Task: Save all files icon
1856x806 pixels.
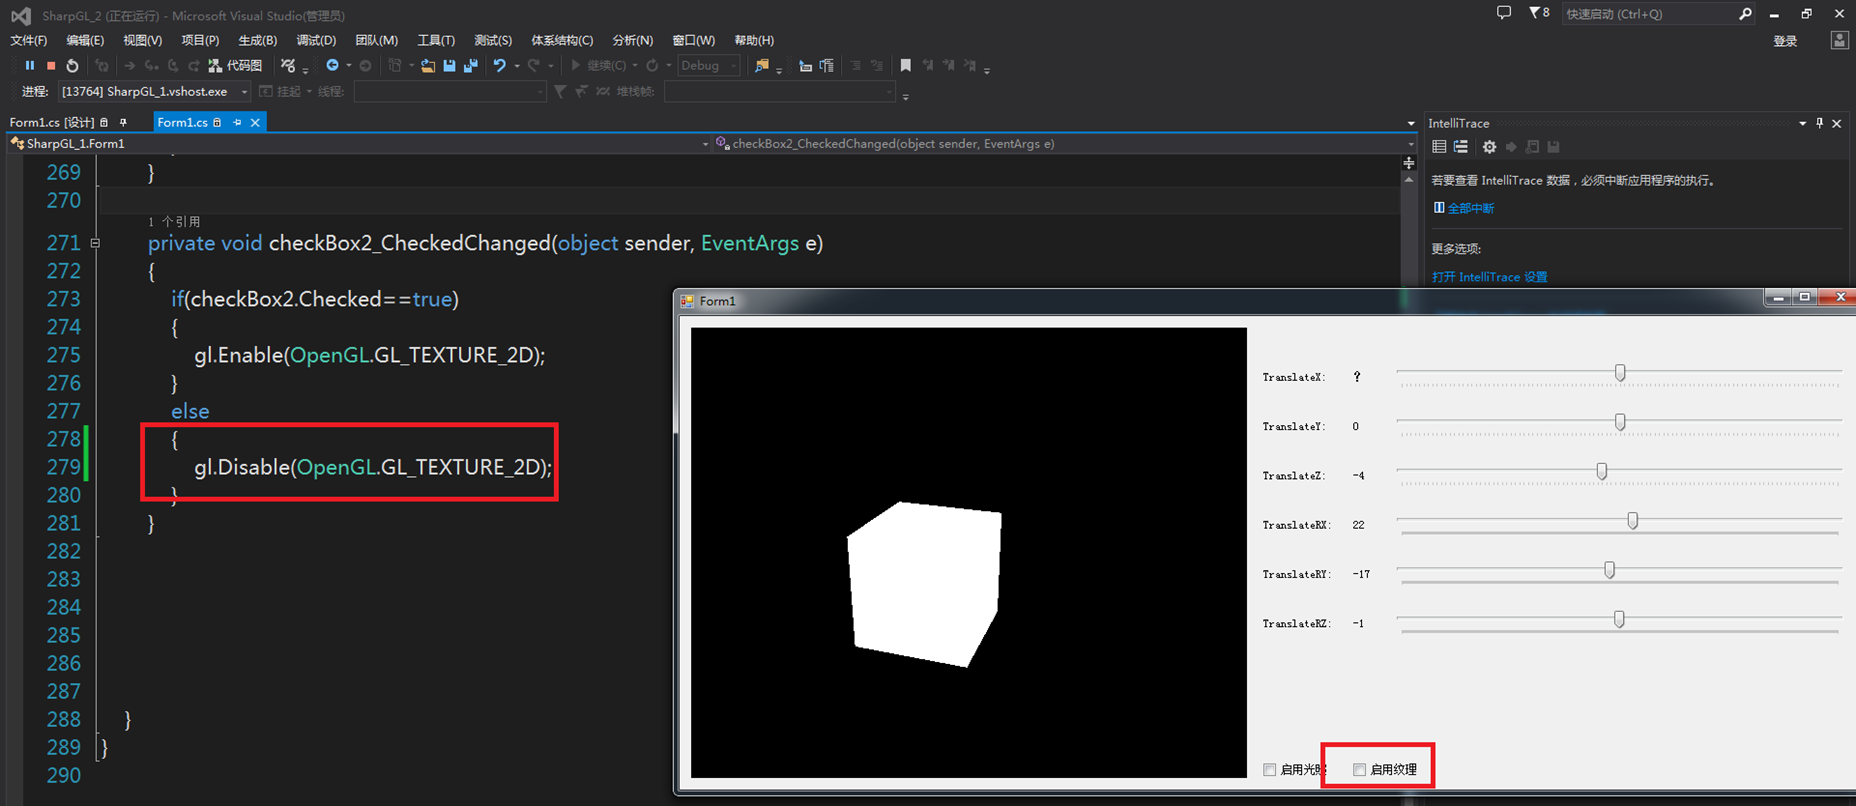Action: click(470, 66)
